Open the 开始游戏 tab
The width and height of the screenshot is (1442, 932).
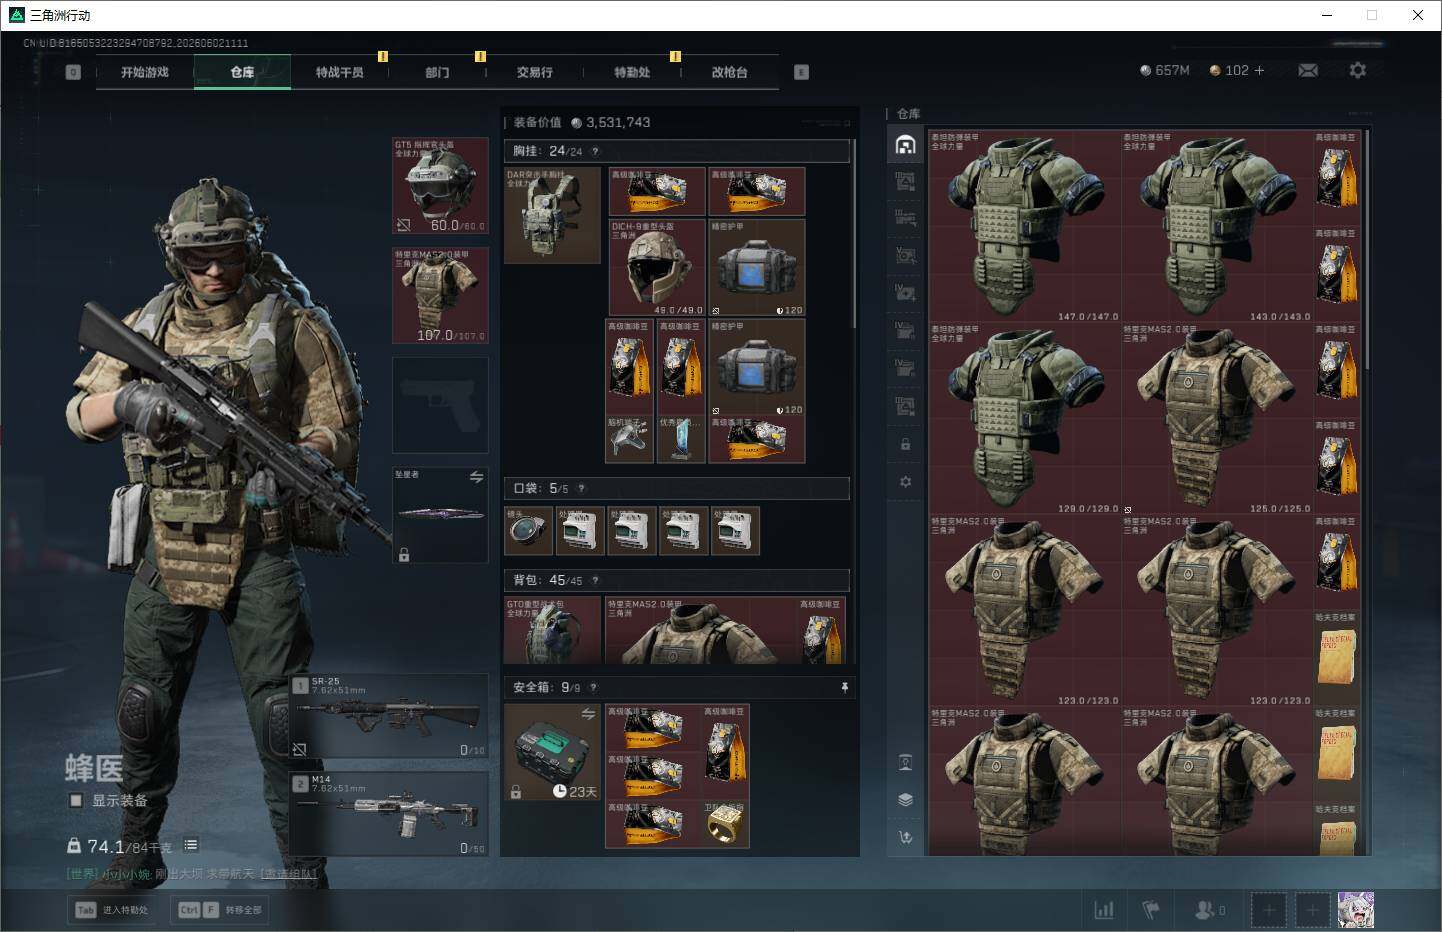click(x=145, y=72)
